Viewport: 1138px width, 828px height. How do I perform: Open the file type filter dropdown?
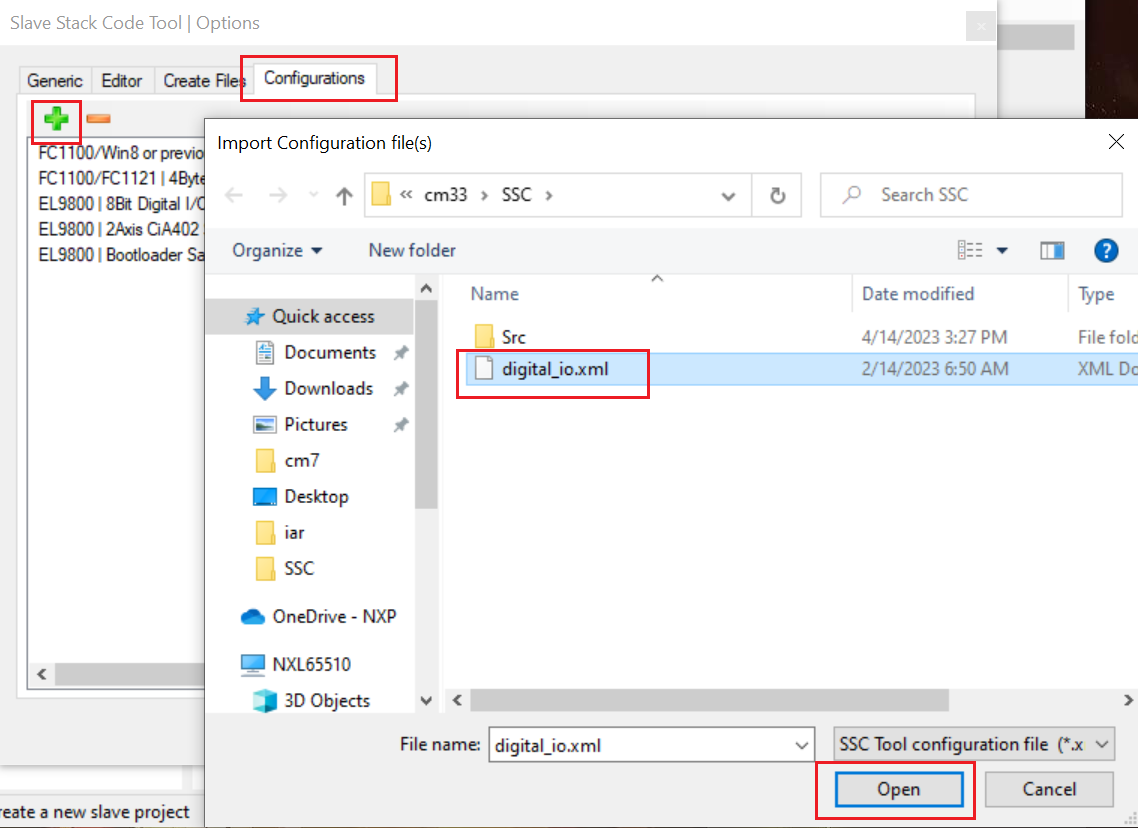point(974,744)
